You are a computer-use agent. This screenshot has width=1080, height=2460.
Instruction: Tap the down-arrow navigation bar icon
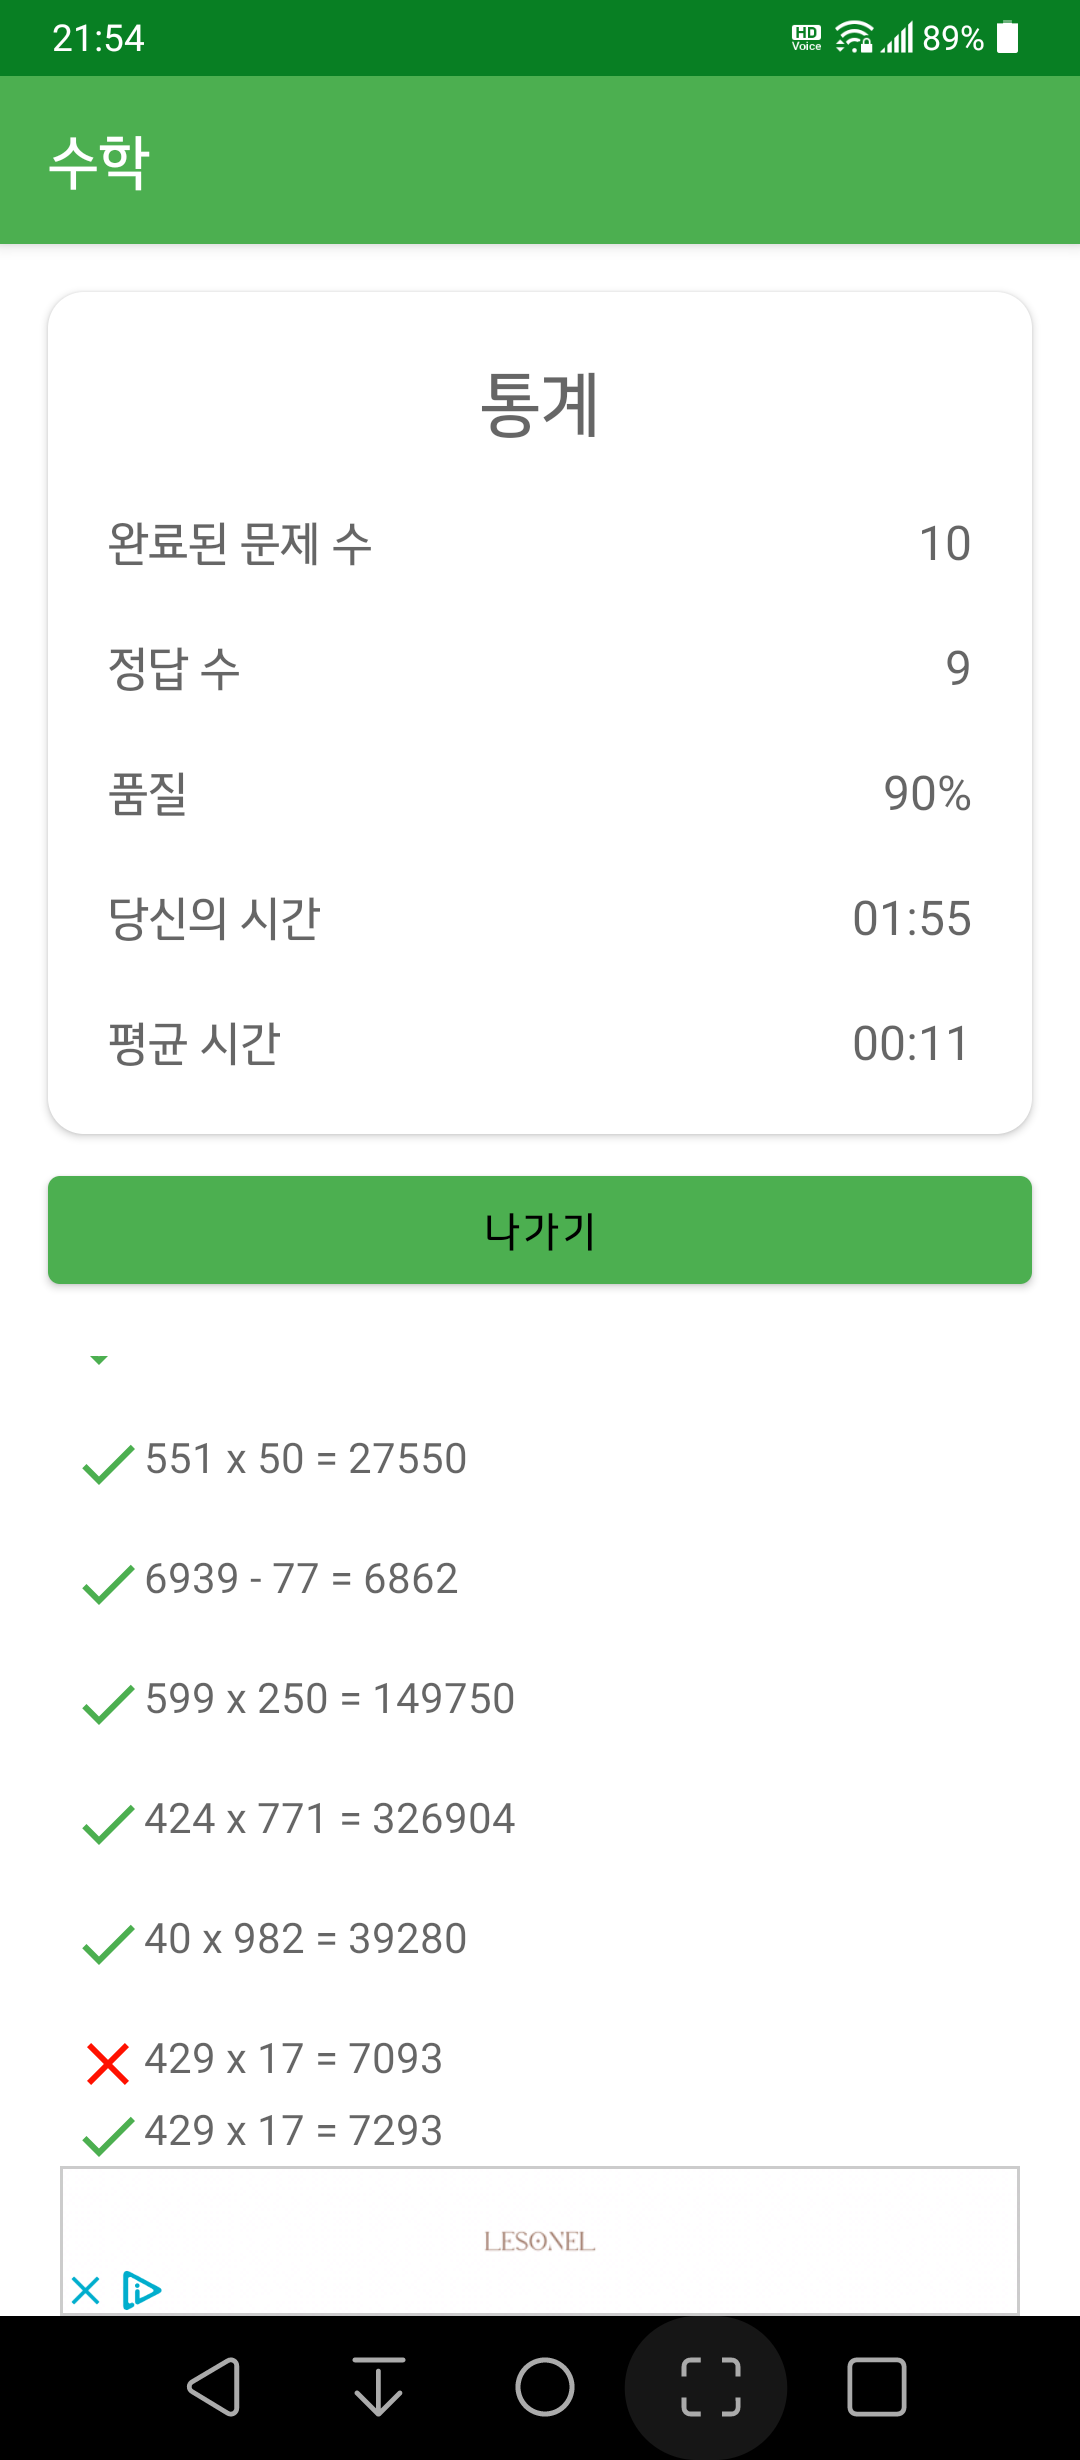tap(379, 2387)
